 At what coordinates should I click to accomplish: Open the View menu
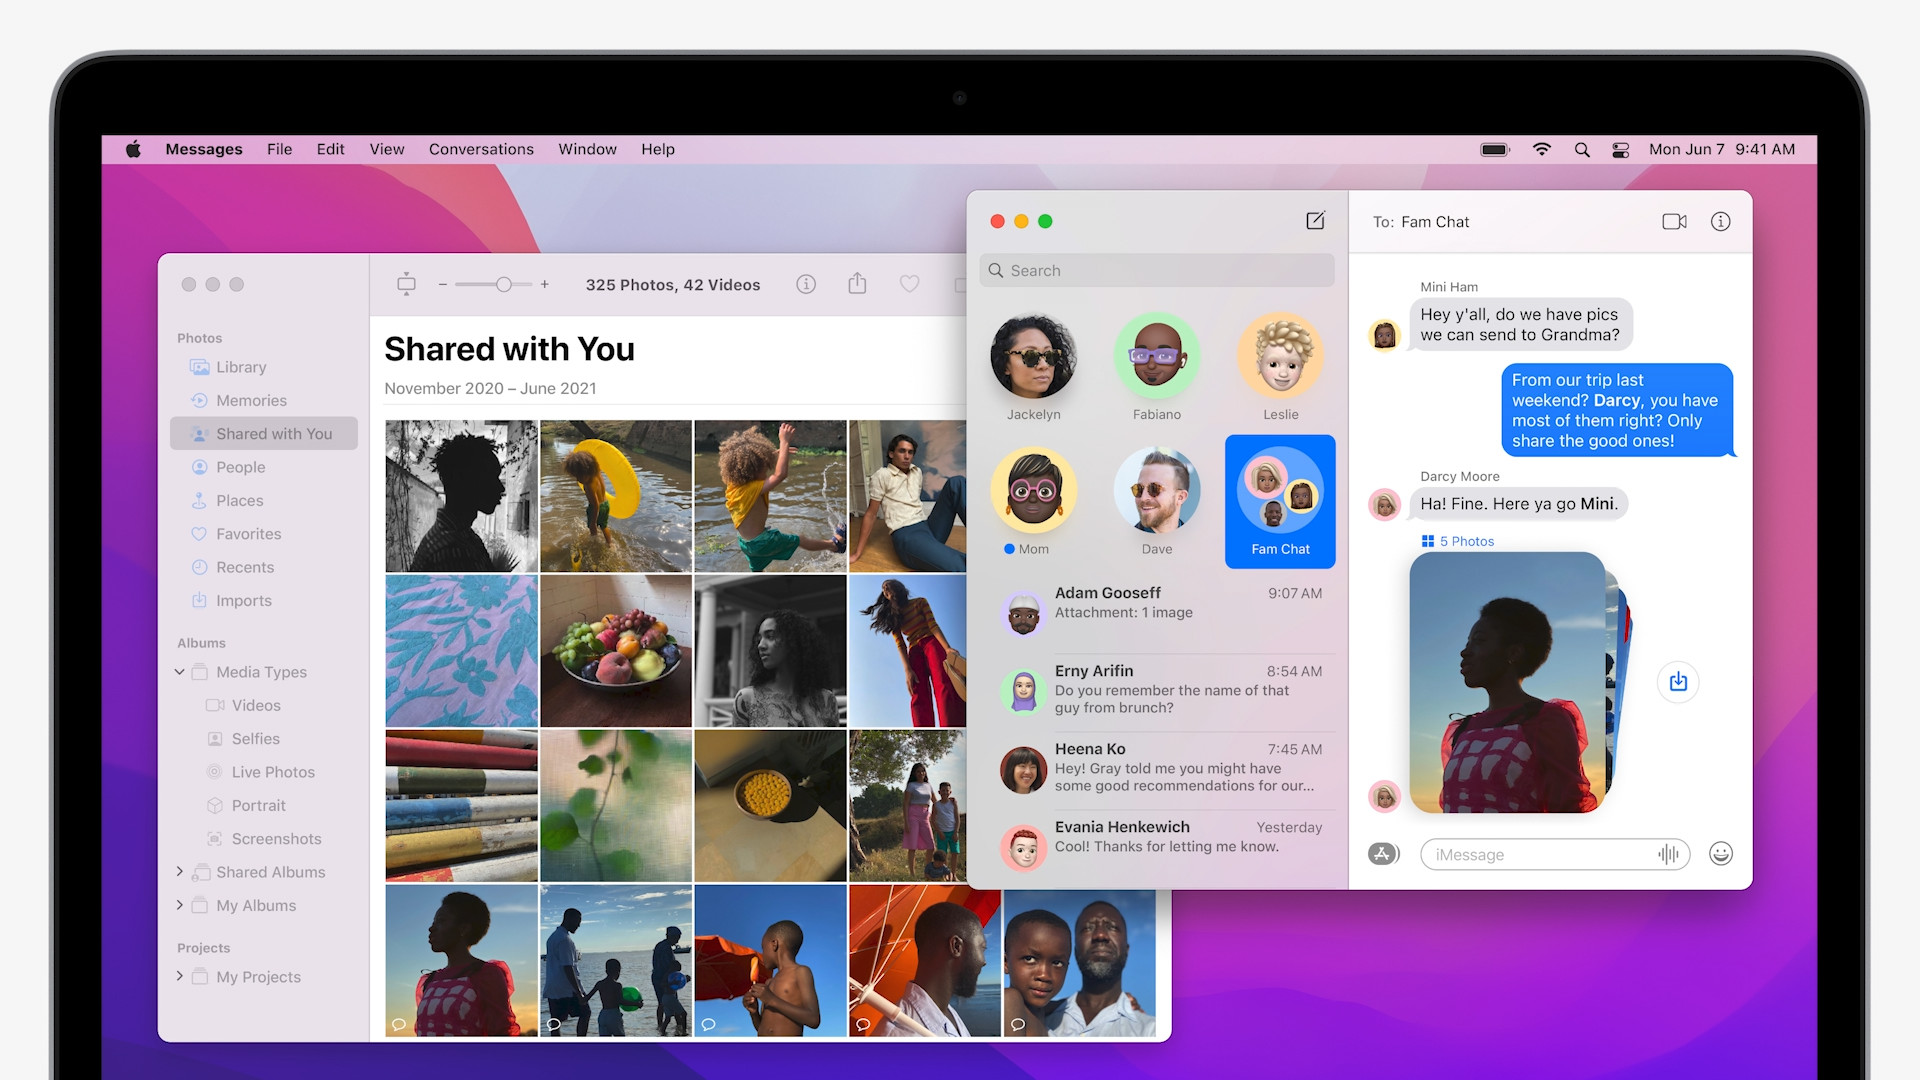point(387,150)
